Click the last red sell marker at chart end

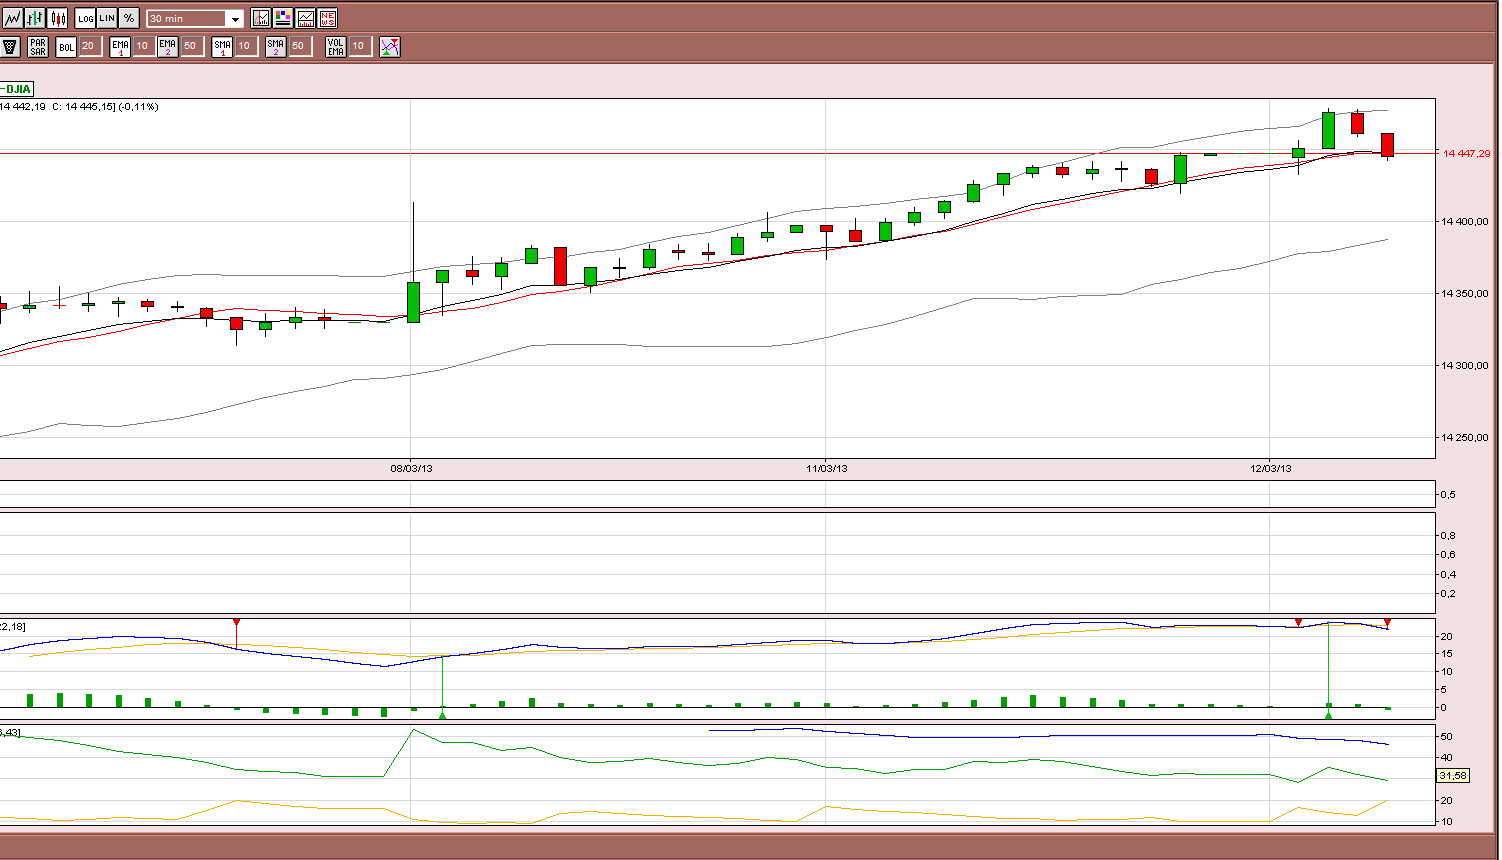coord(1387,623)
